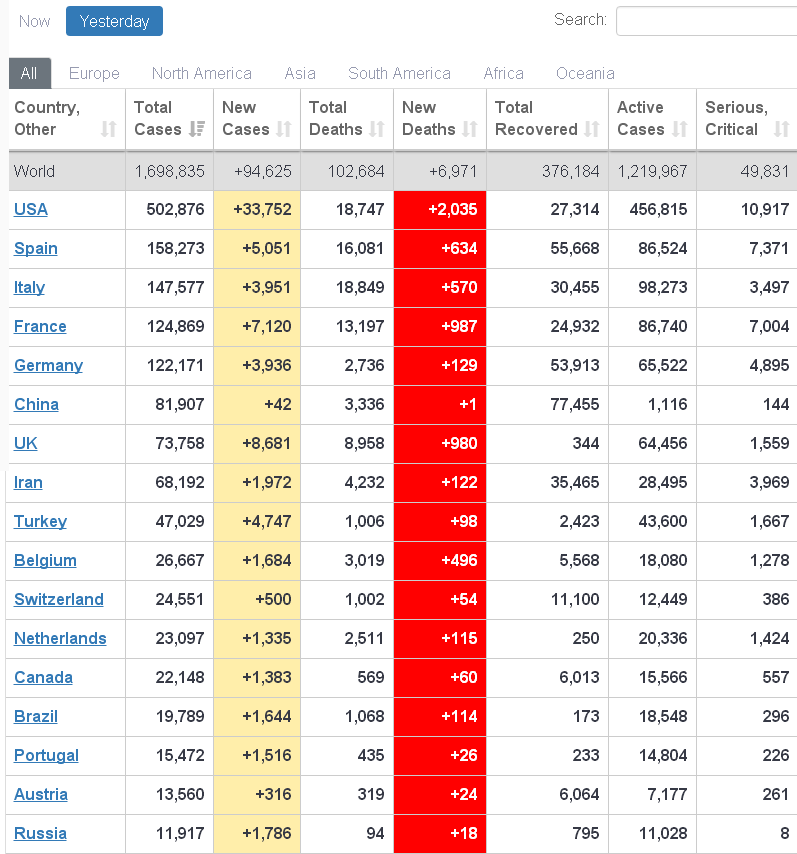Screen dimensions: 797x854
Task: Open the USA country page
Action: click(x=30, y=210)
